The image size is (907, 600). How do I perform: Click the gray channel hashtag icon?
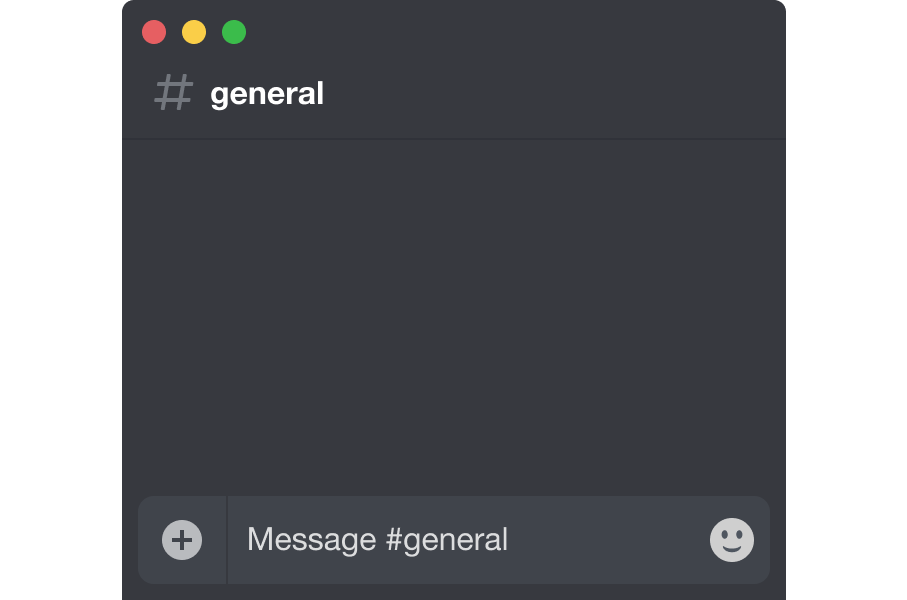(174, 92)
